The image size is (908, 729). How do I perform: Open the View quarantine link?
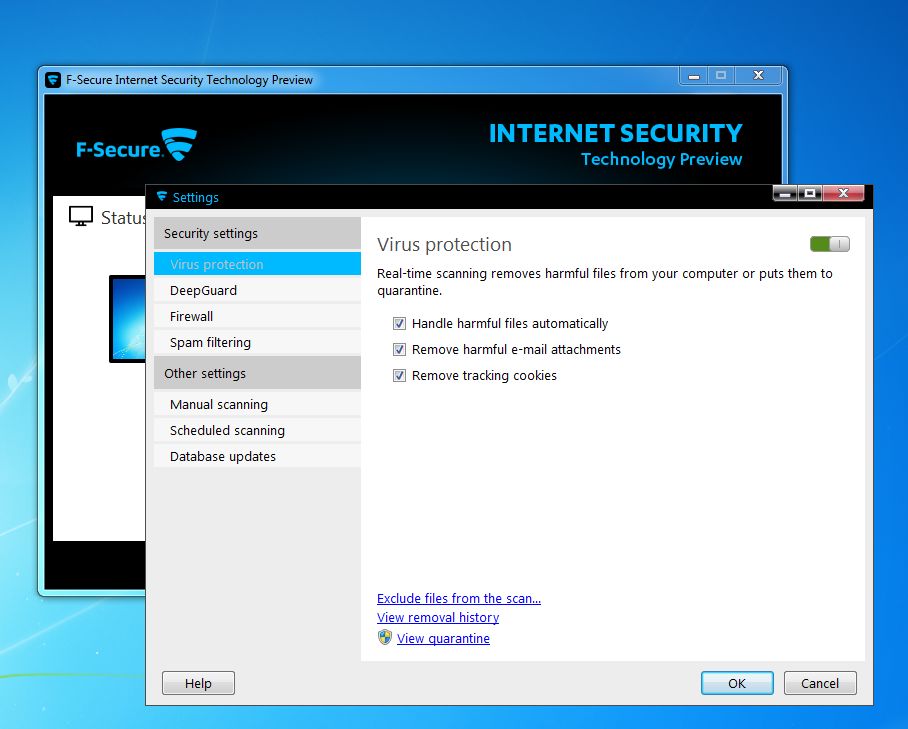(443, 638)
